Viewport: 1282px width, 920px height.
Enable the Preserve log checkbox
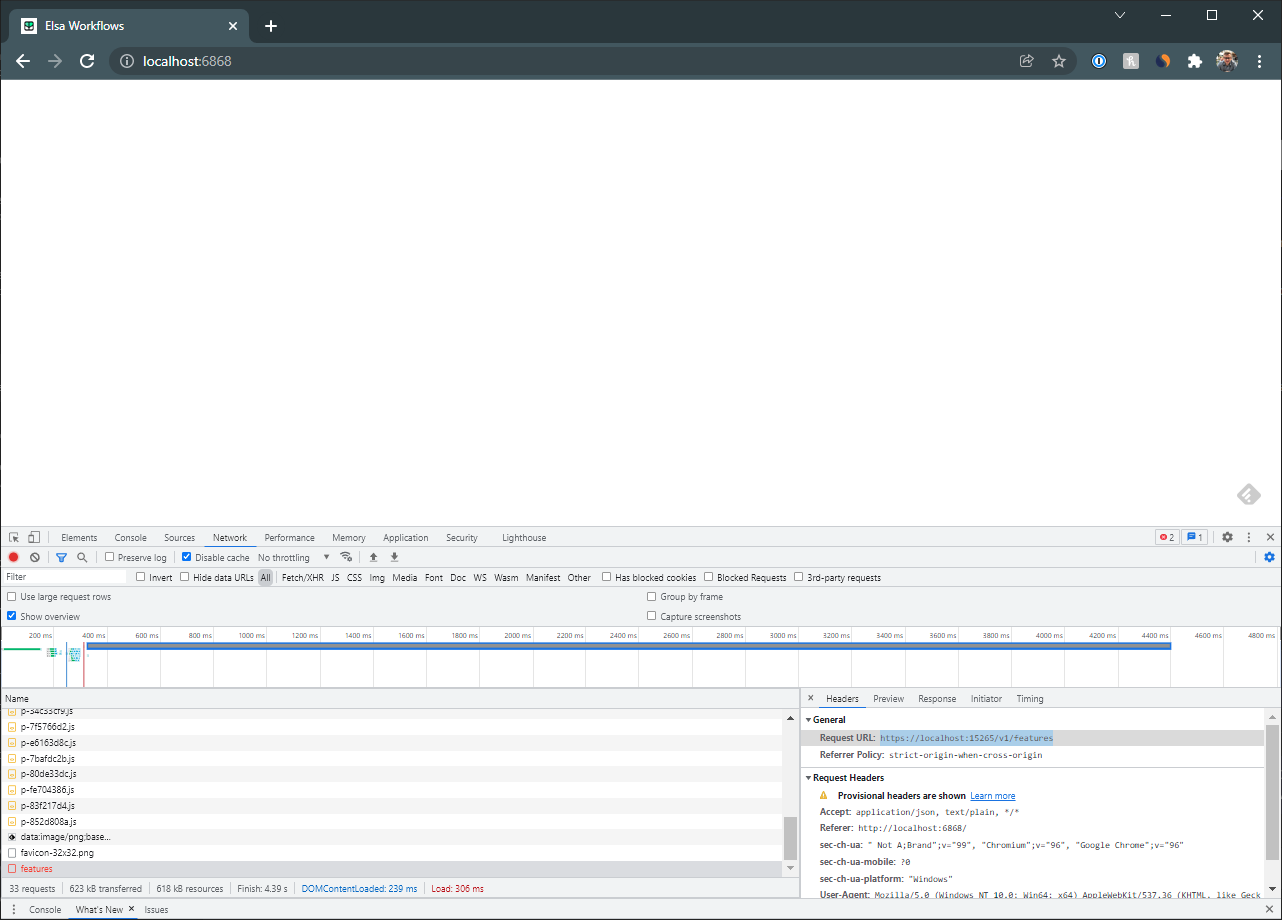tap(109, 557)
